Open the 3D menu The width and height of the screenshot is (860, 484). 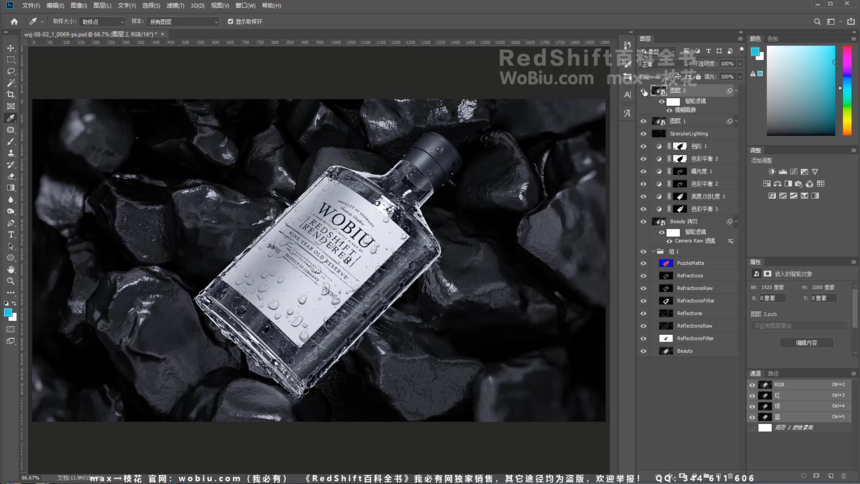(x=197, y=5)
